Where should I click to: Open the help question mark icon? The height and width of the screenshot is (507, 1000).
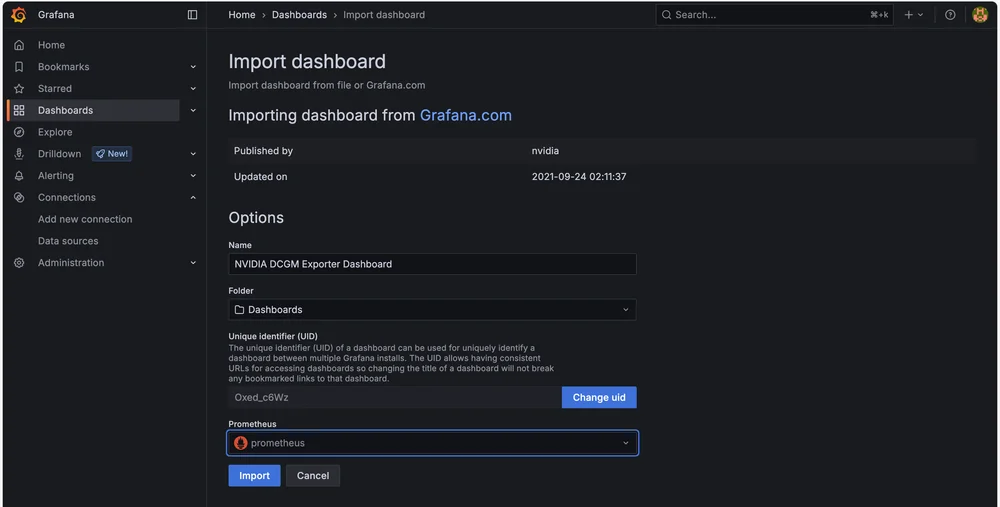tap(950, 15)
